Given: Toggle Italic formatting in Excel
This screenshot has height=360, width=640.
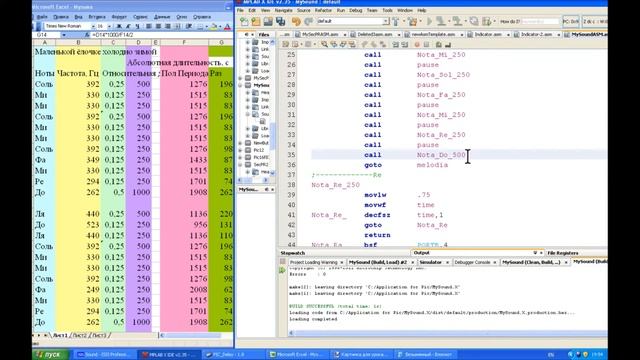Looking at the screenshot, I should [x=128, y=26].
